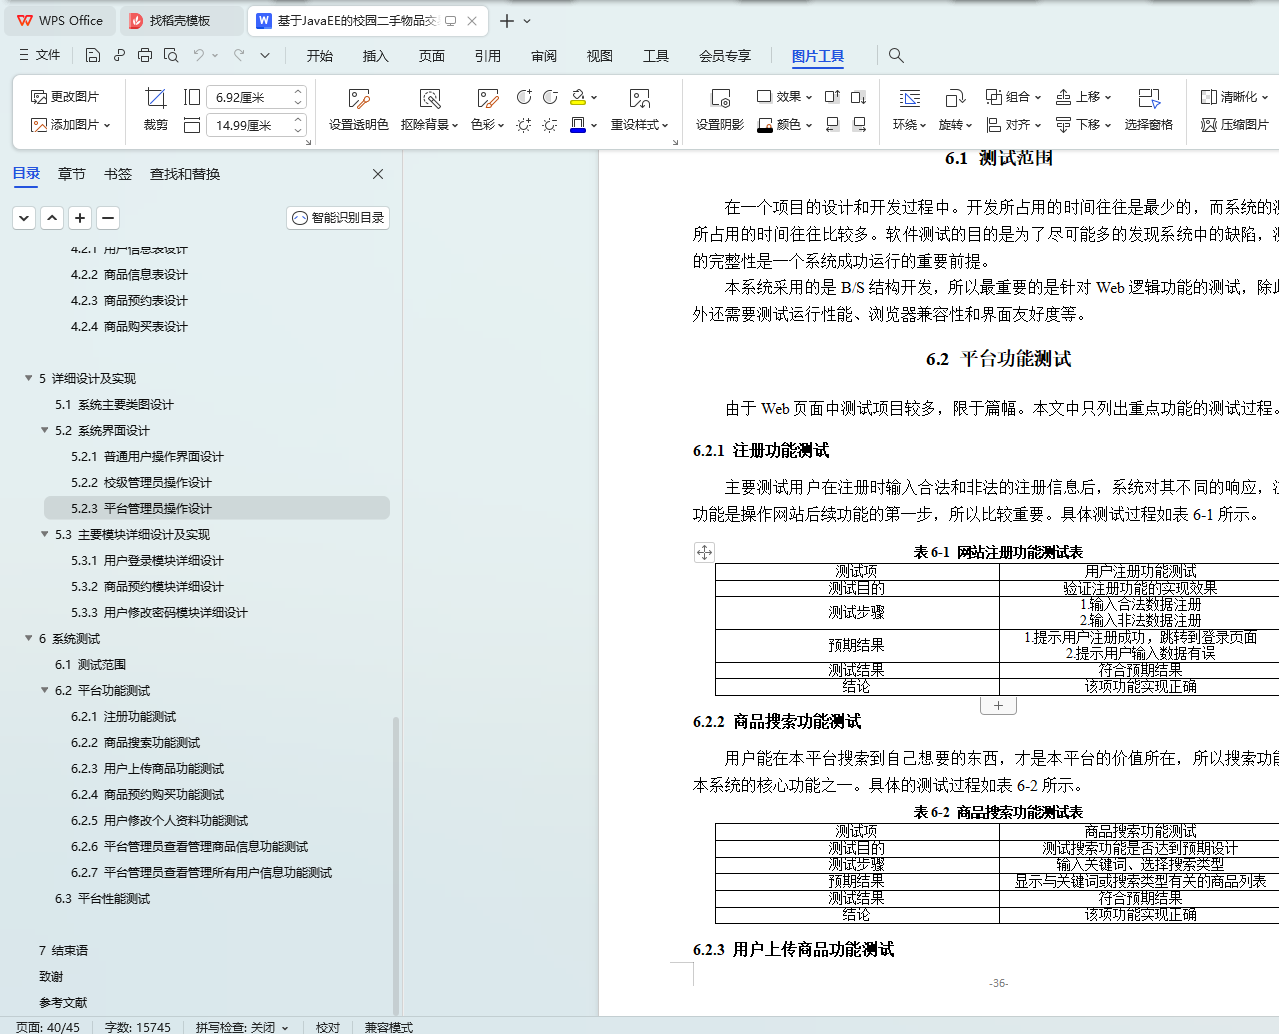This screenshot has height=1034, width=1279.
Task: Click the 智能识别目录 button
Action: [x=338, y=218]
